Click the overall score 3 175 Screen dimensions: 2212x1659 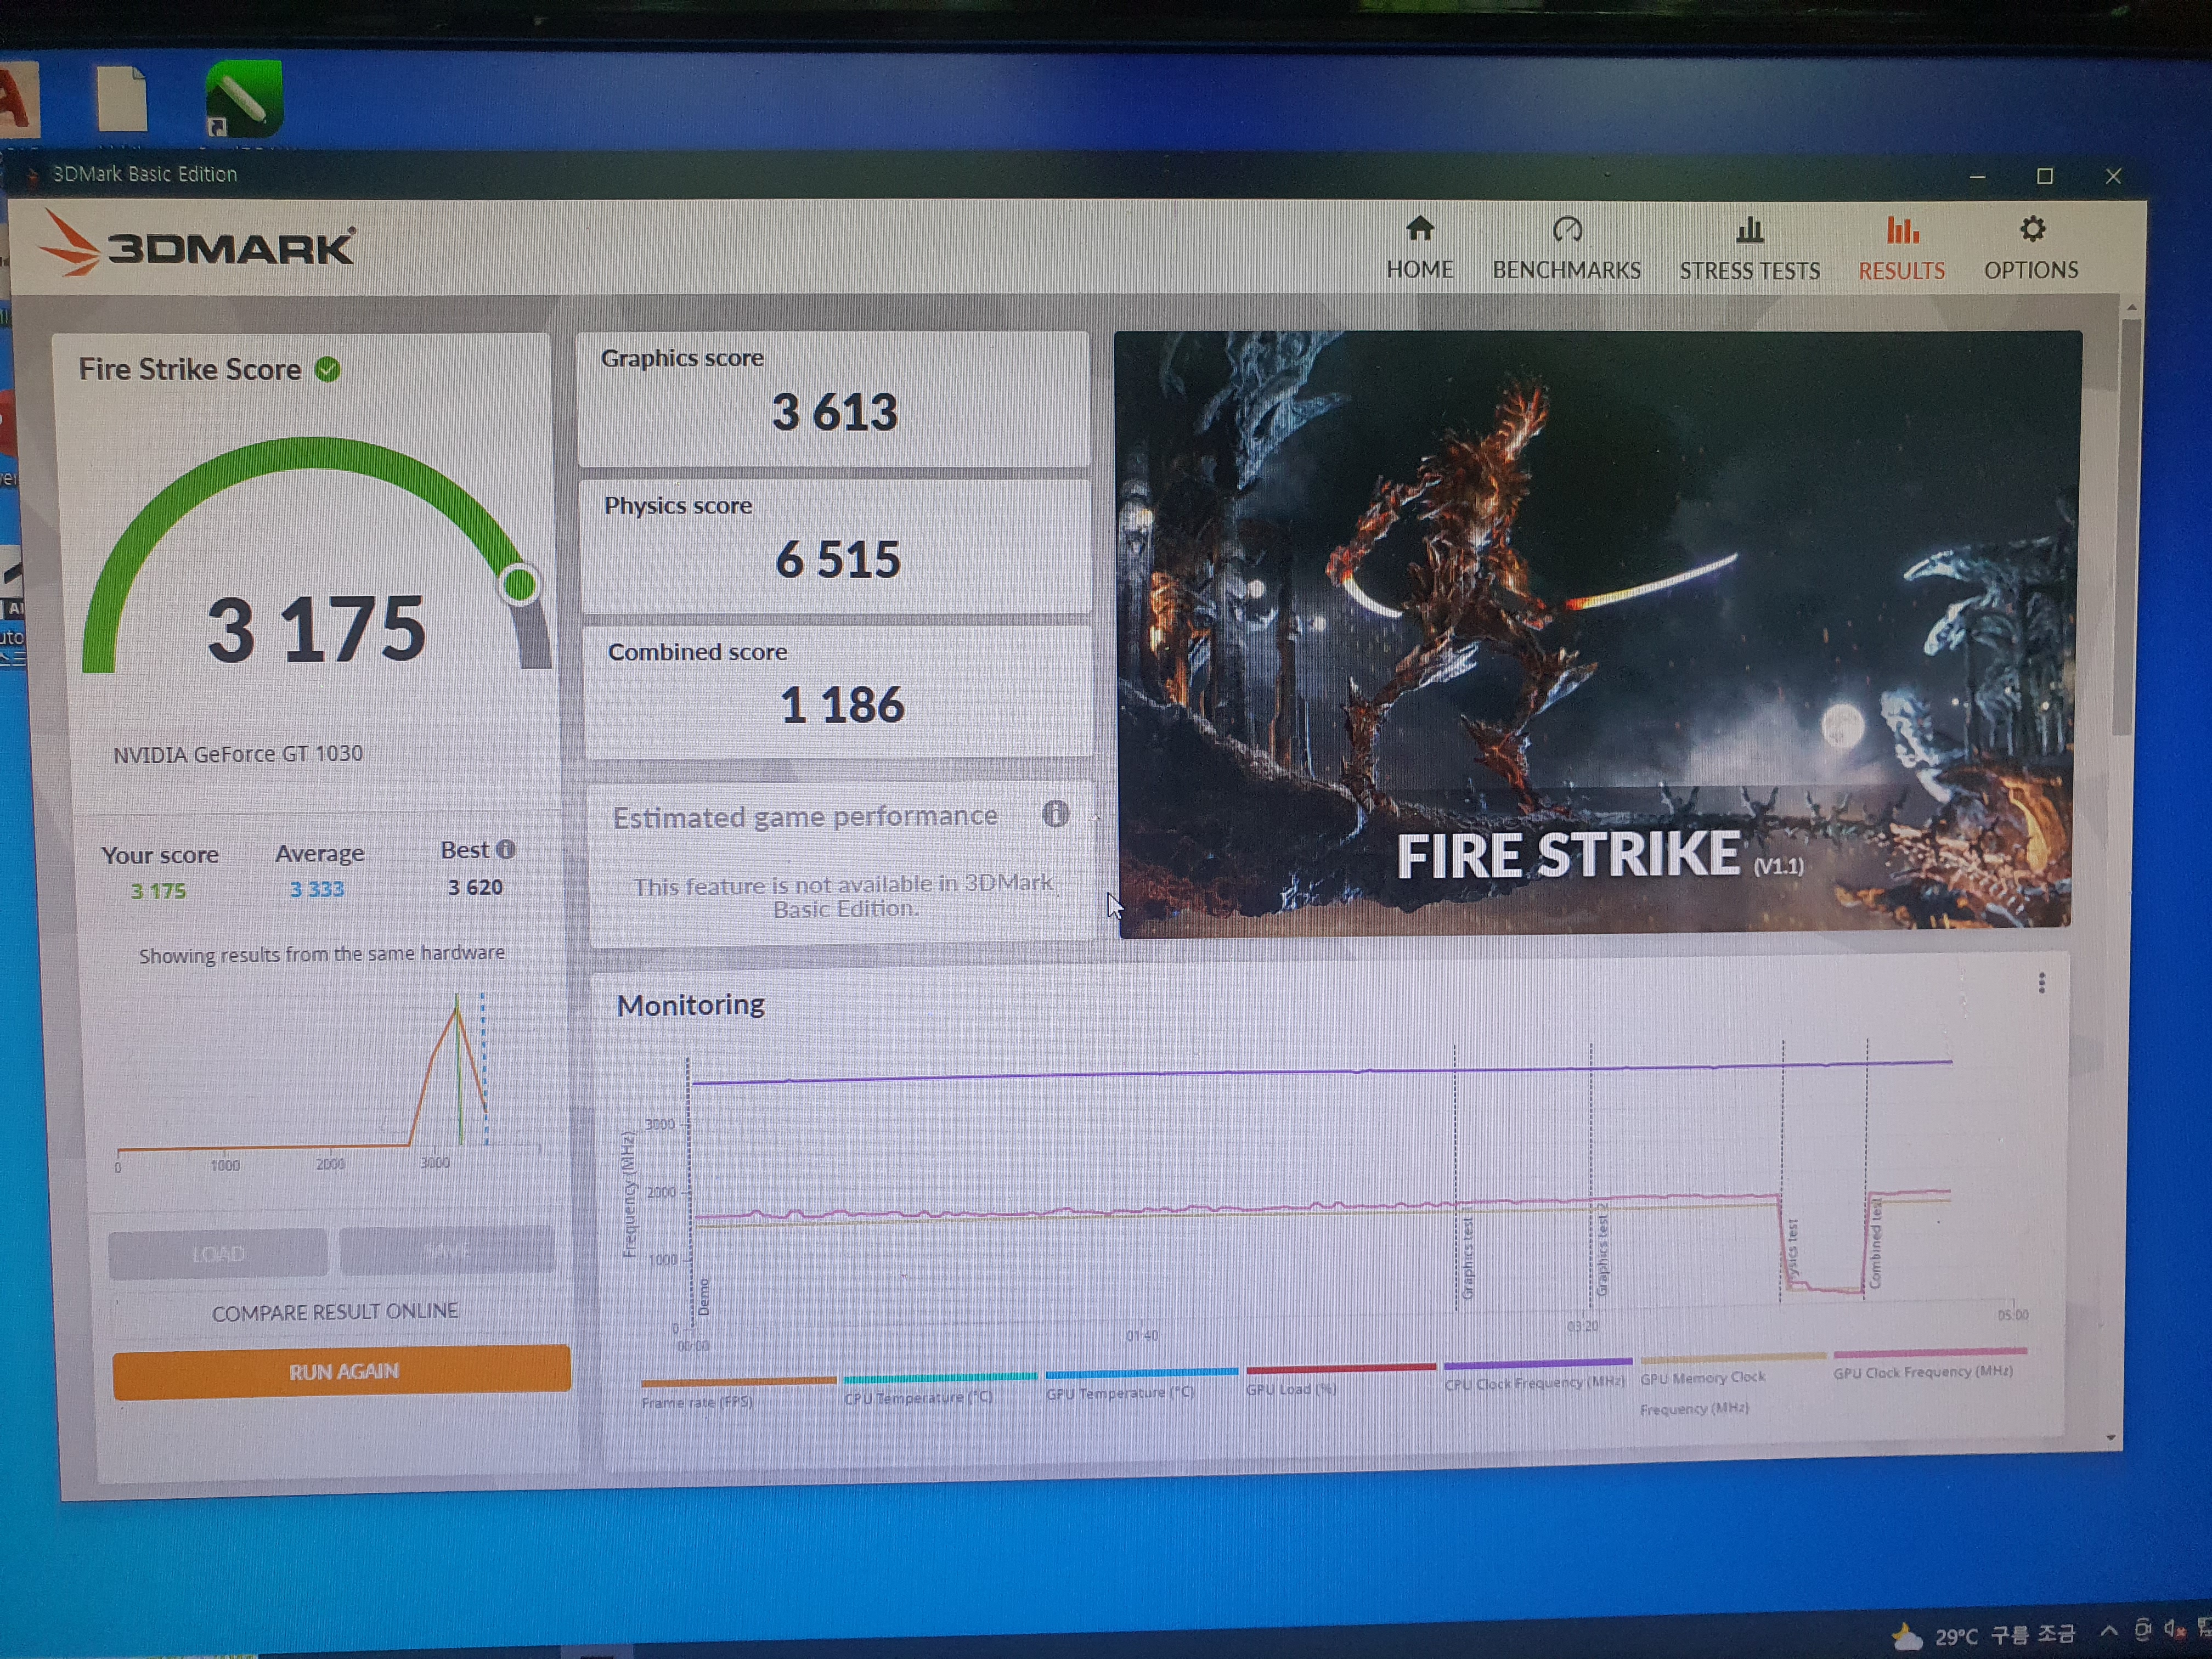point(317,630)
